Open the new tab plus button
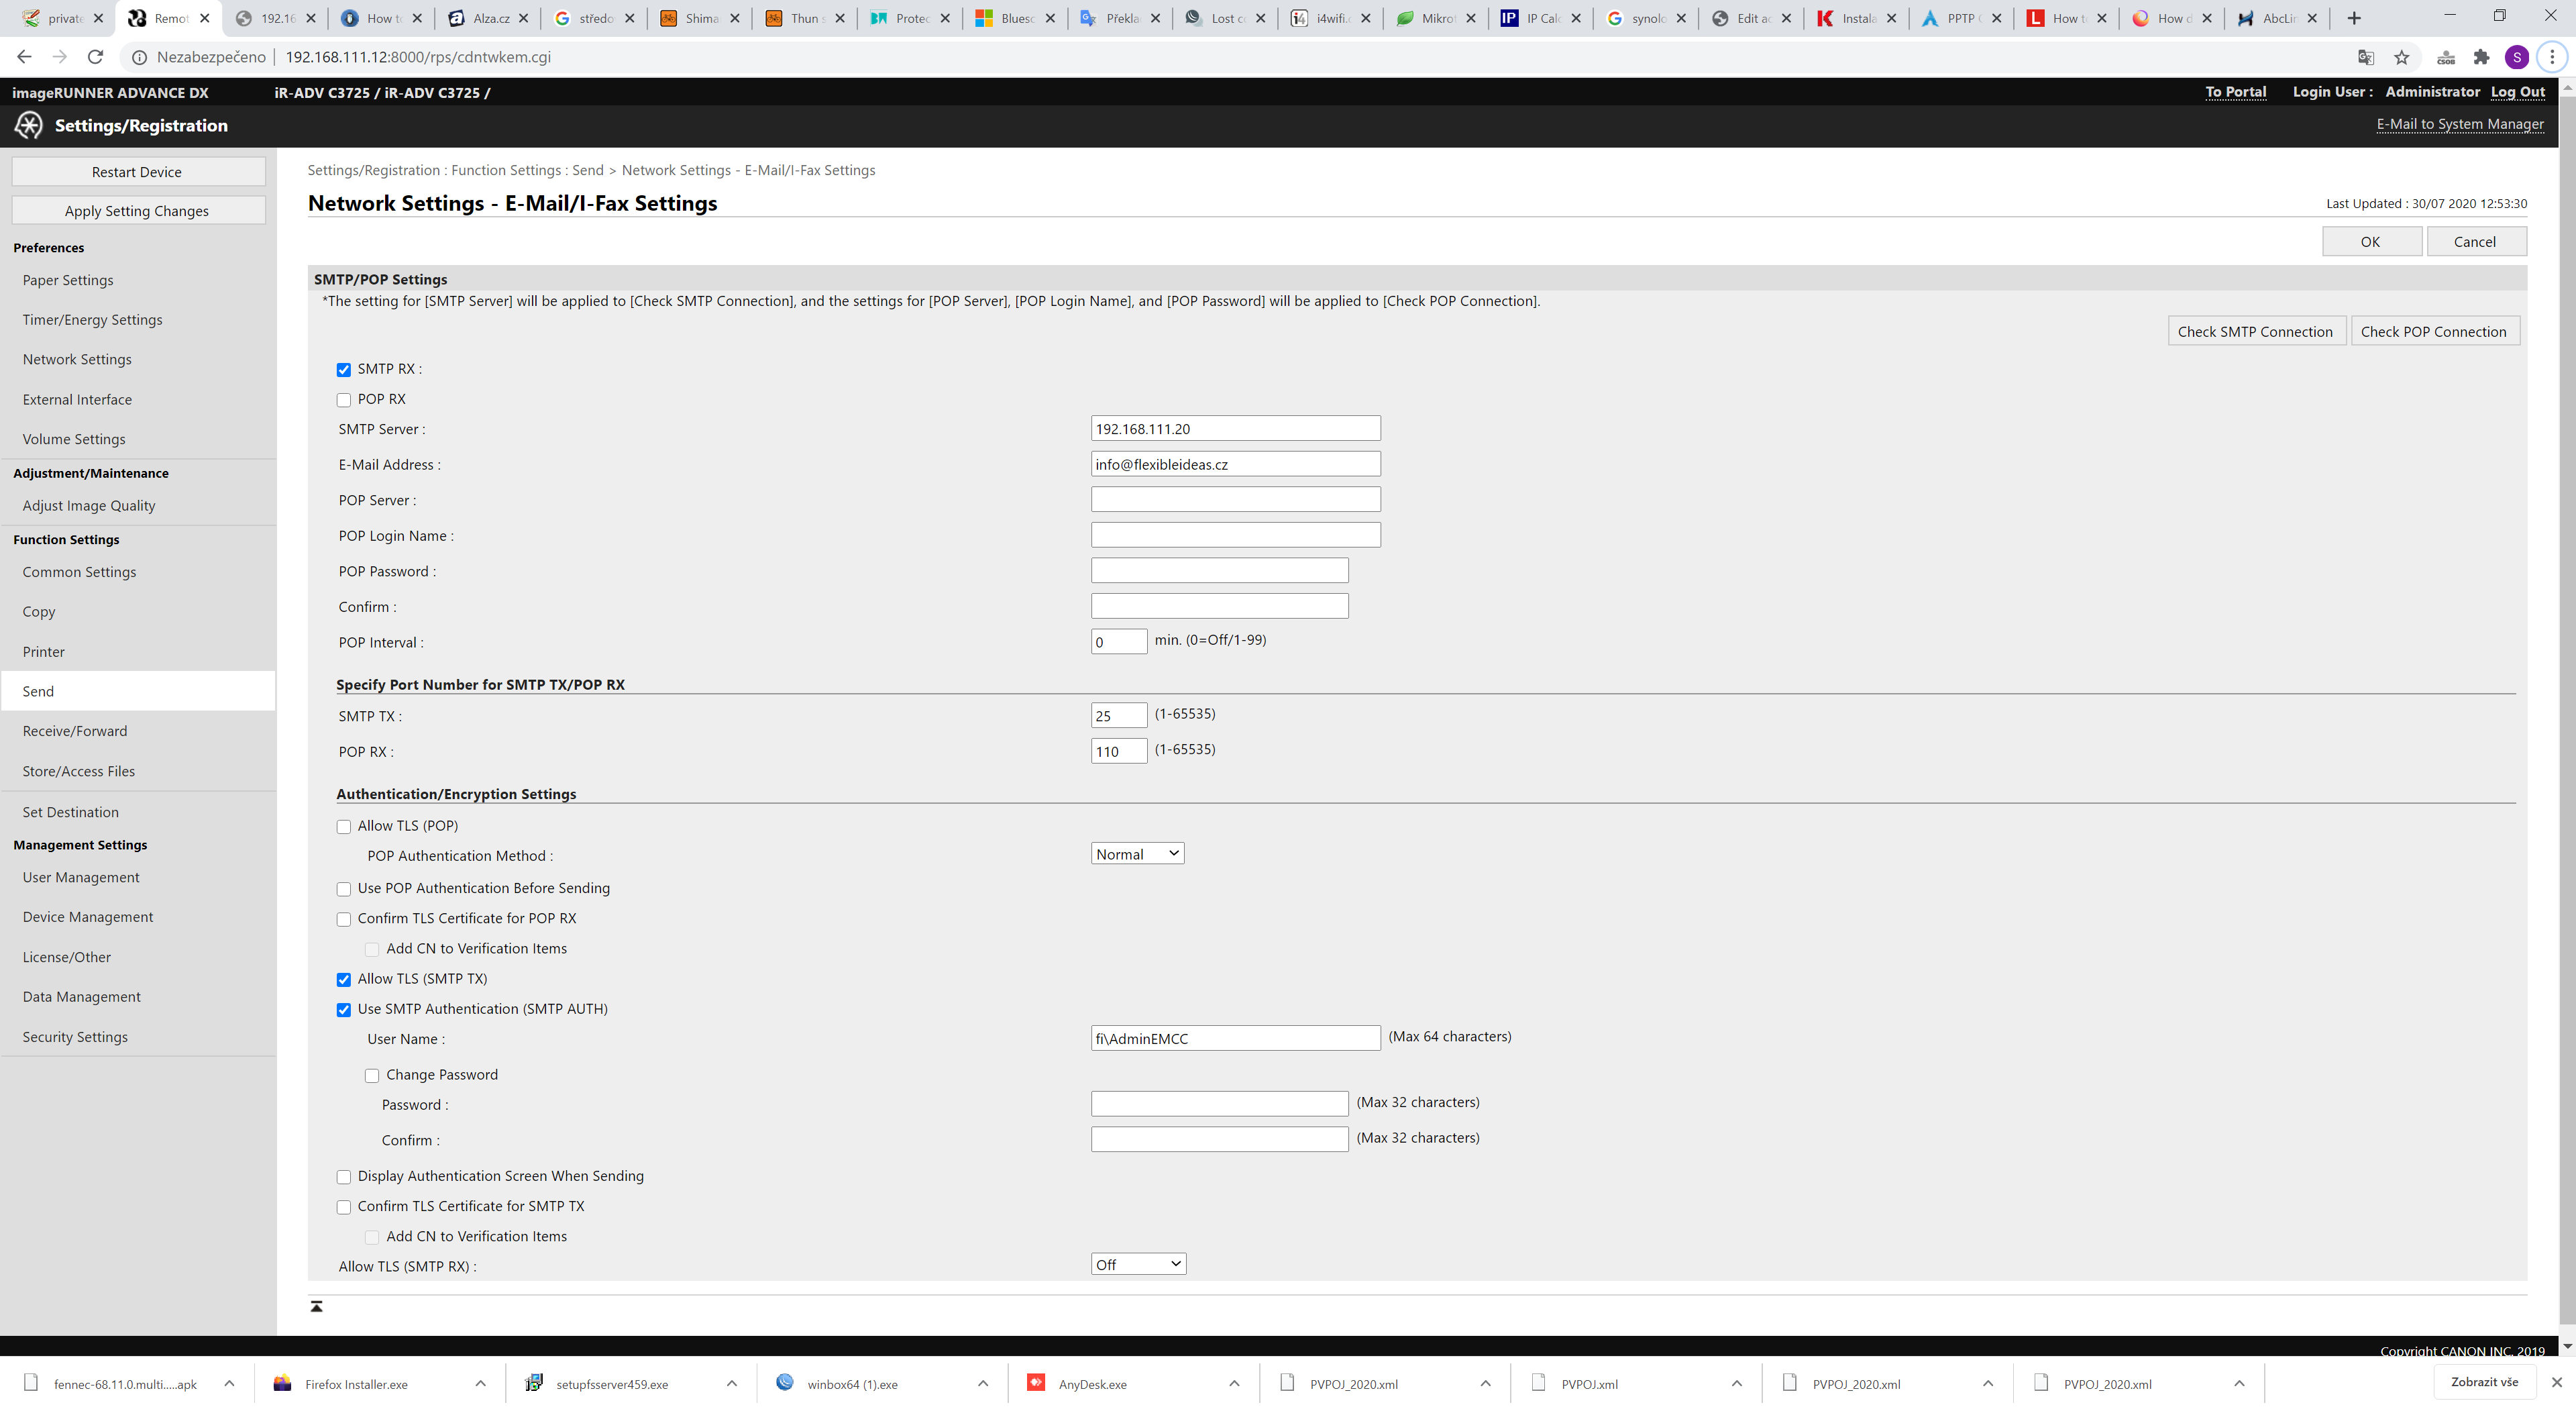Image resolution: width=2576 pixels, height=1409 pixels. click(2354, 18)
